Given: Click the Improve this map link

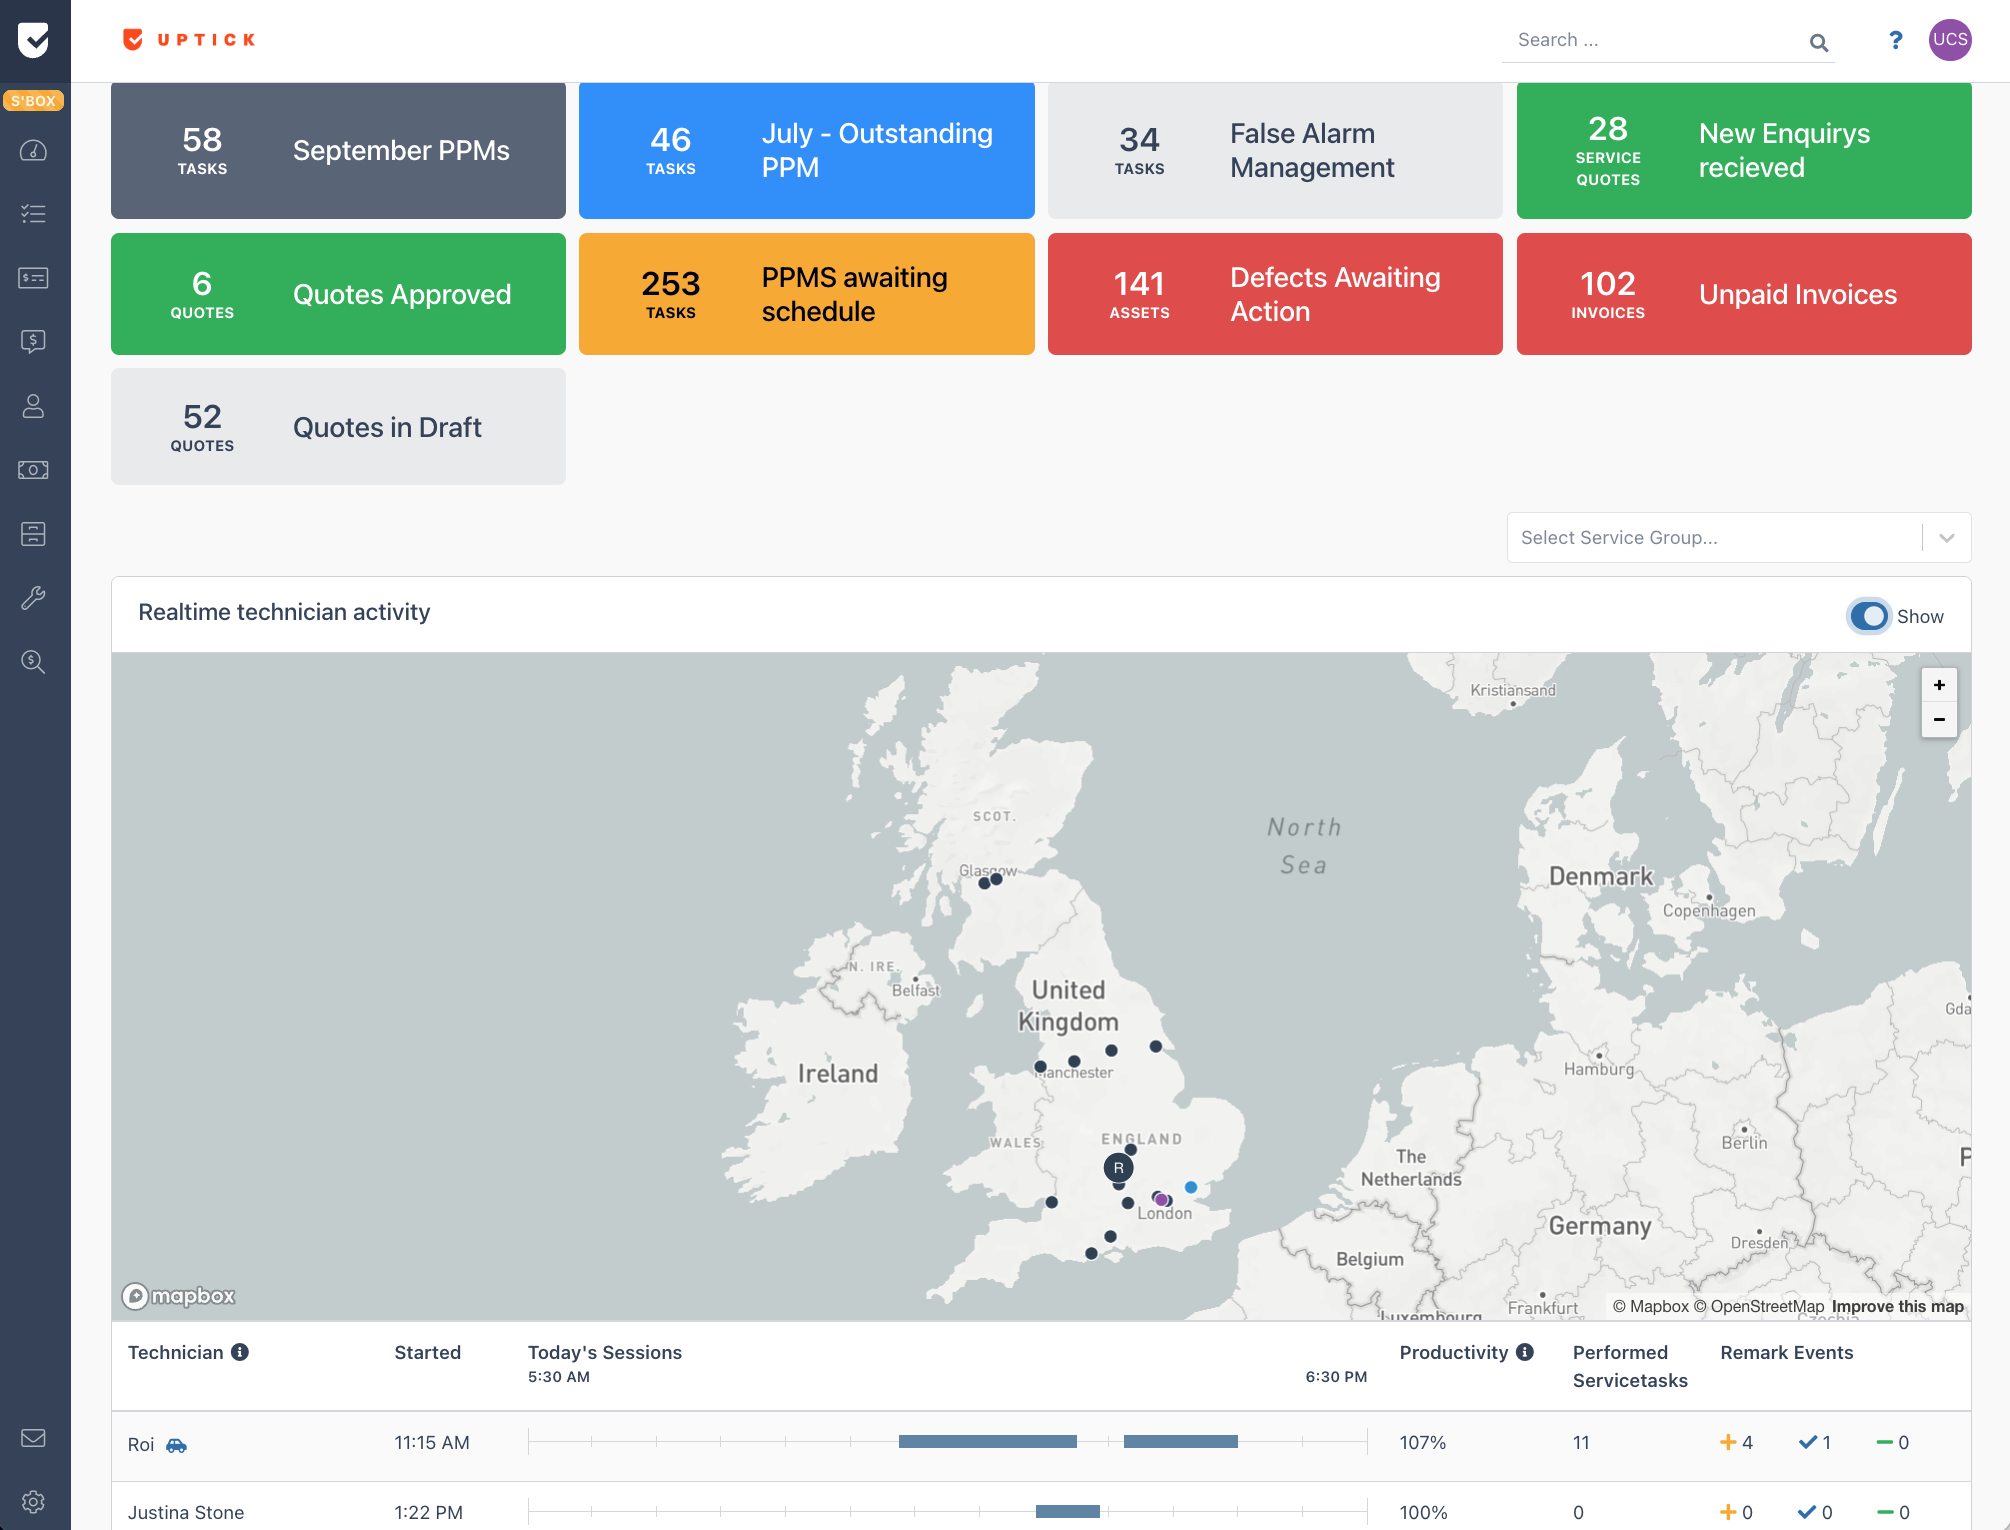Looking at the screenshot, I should tap(1897, 1306).
